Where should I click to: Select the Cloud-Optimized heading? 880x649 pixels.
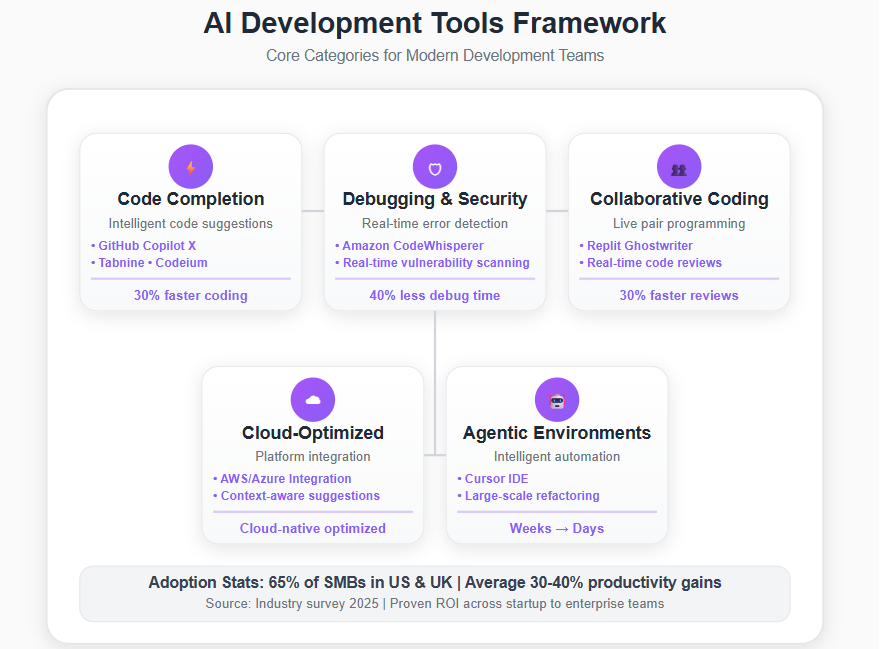click(313, 433)
